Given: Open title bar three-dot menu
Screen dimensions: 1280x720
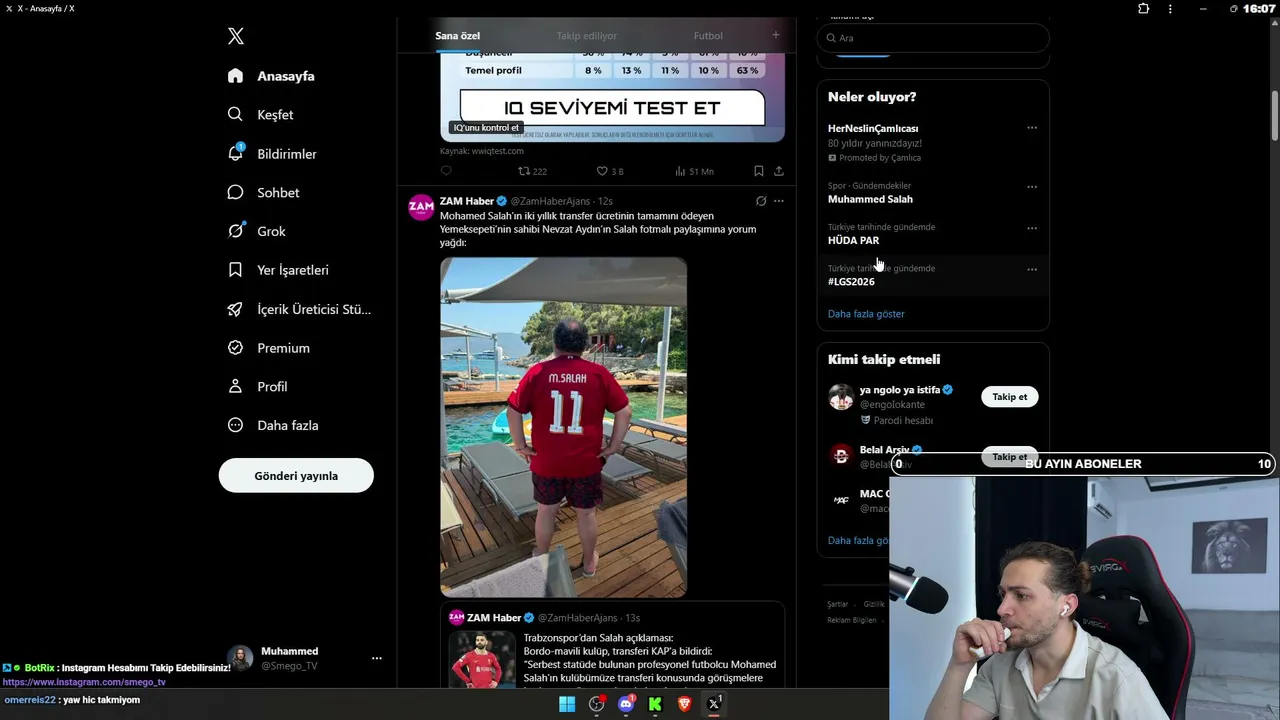Looking at the screenshot, I should pos(1170,9).
